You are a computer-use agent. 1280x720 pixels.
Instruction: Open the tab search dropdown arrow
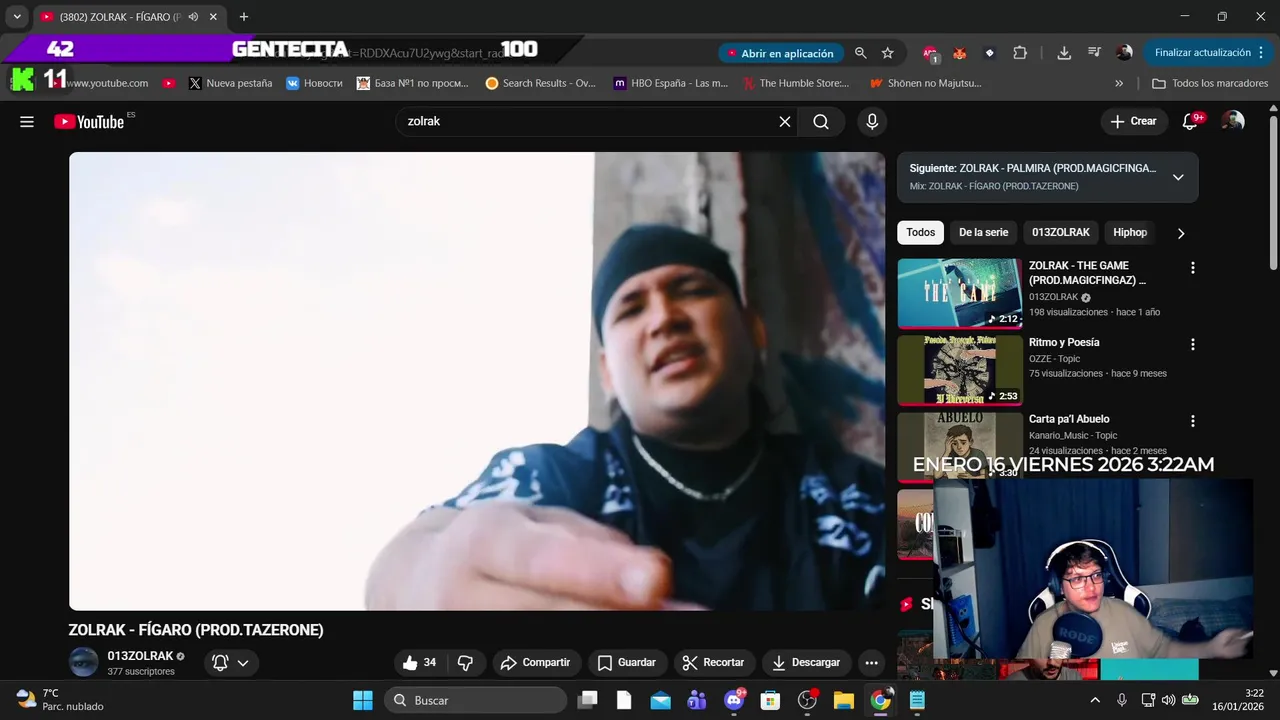tap(17, 17)
